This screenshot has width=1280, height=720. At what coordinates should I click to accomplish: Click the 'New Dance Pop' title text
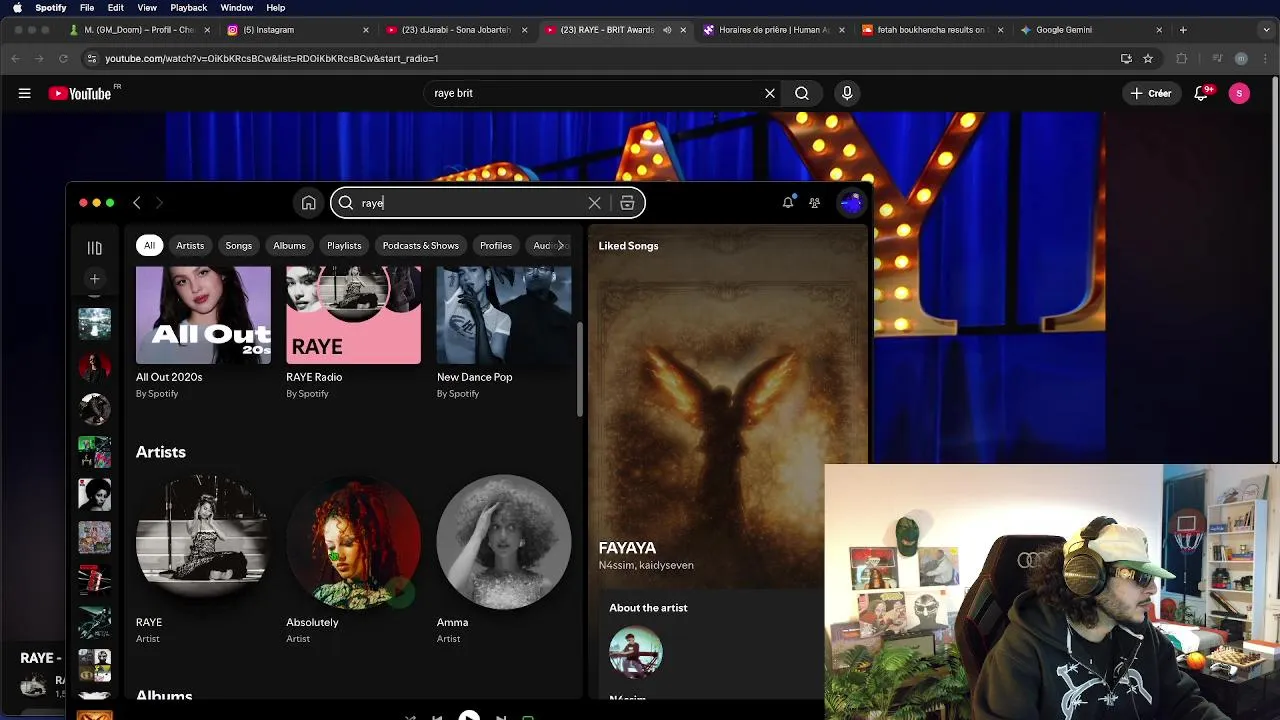click(x=475, y=377)
